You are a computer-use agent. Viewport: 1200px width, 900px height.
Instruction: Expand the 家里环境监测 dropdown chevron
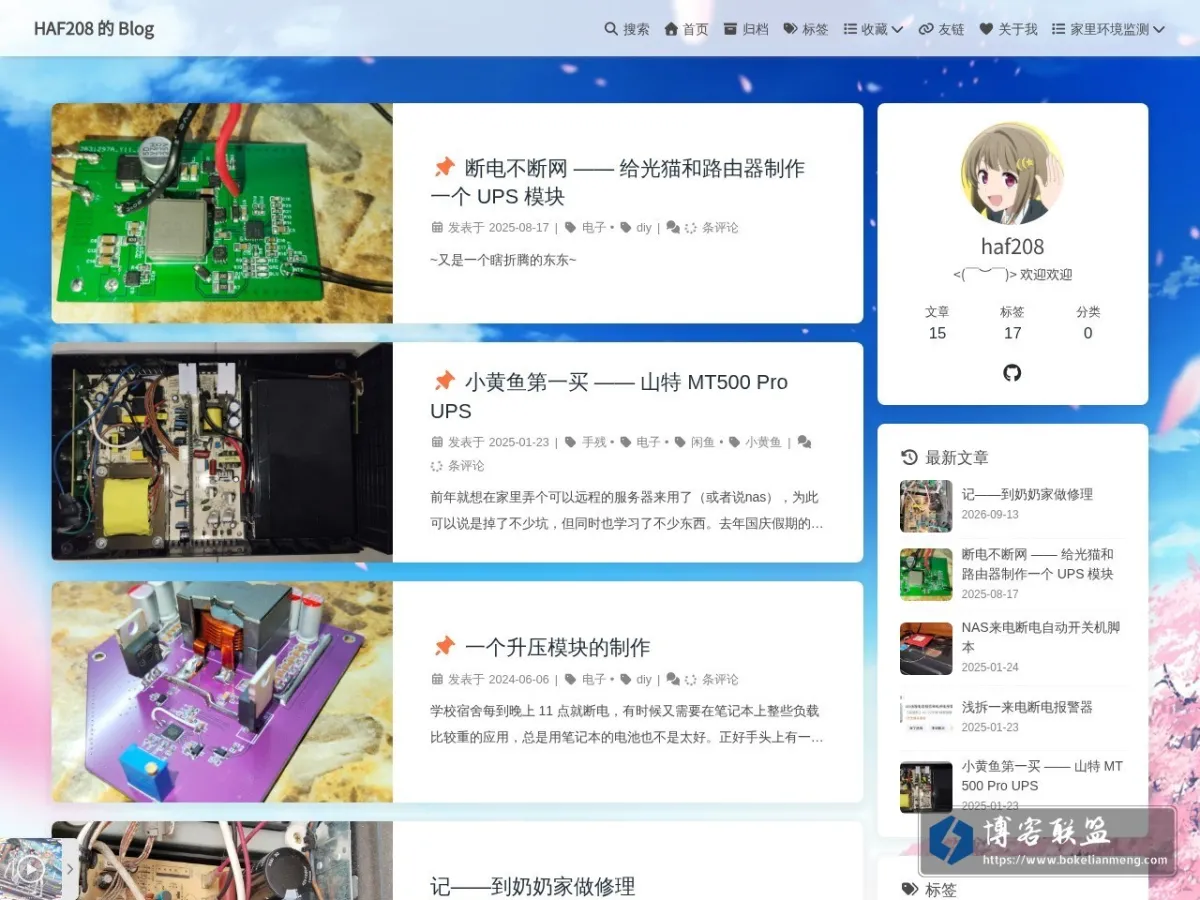pos(1159,29)
